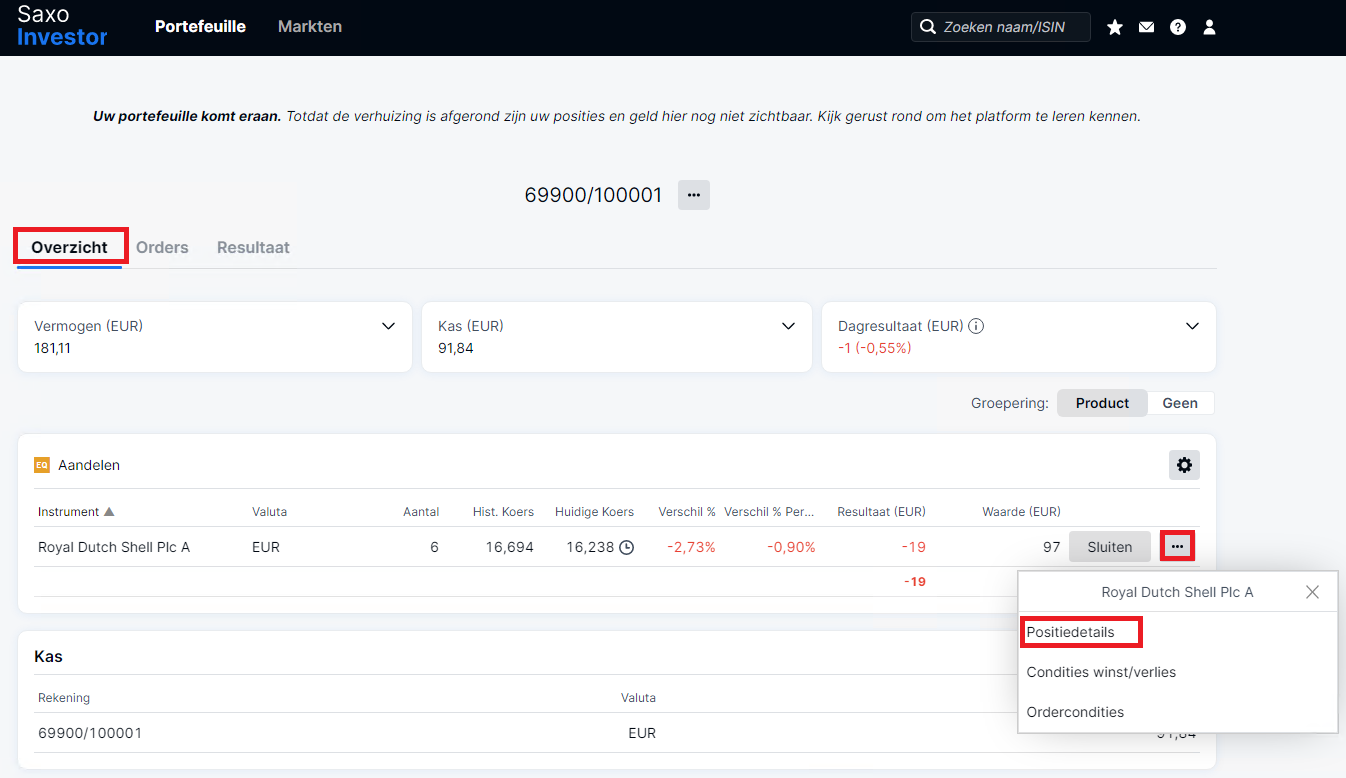Click the 16,694 historical price value
Screen dimensions: 1346x778
click(x=508, y=547)
